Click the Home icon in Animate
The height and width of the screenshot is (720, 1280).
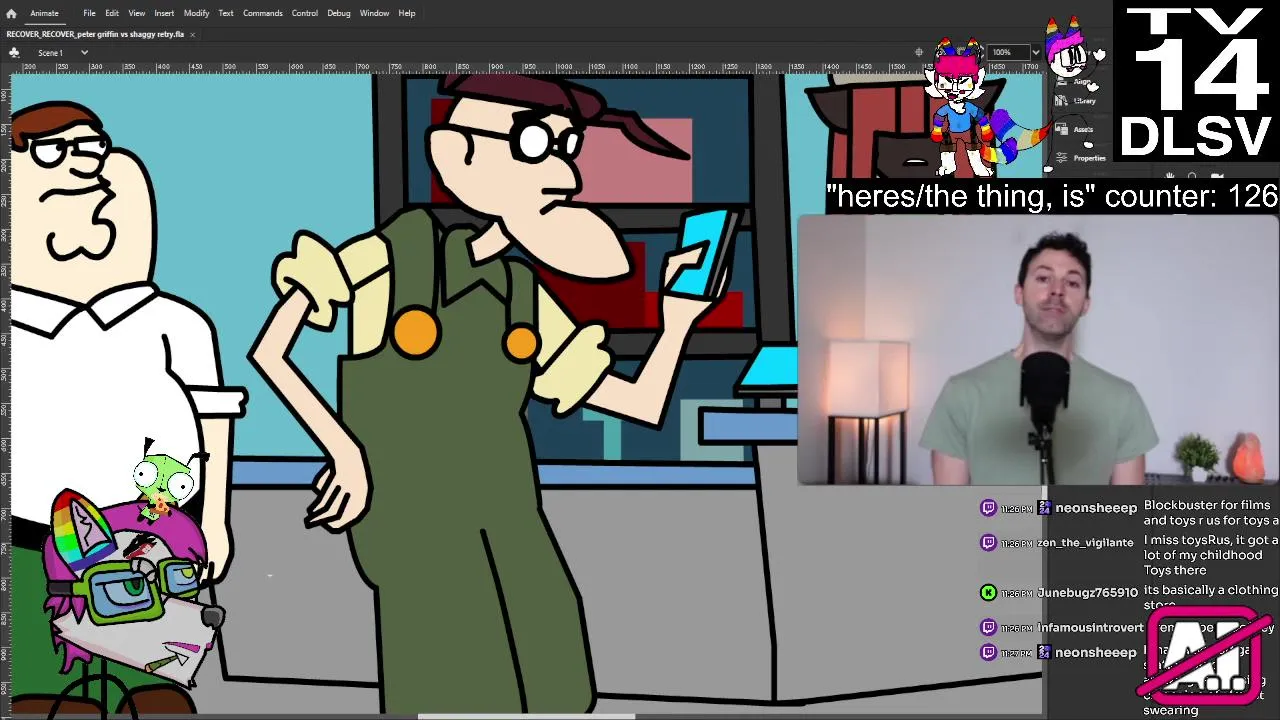[11, 13]
